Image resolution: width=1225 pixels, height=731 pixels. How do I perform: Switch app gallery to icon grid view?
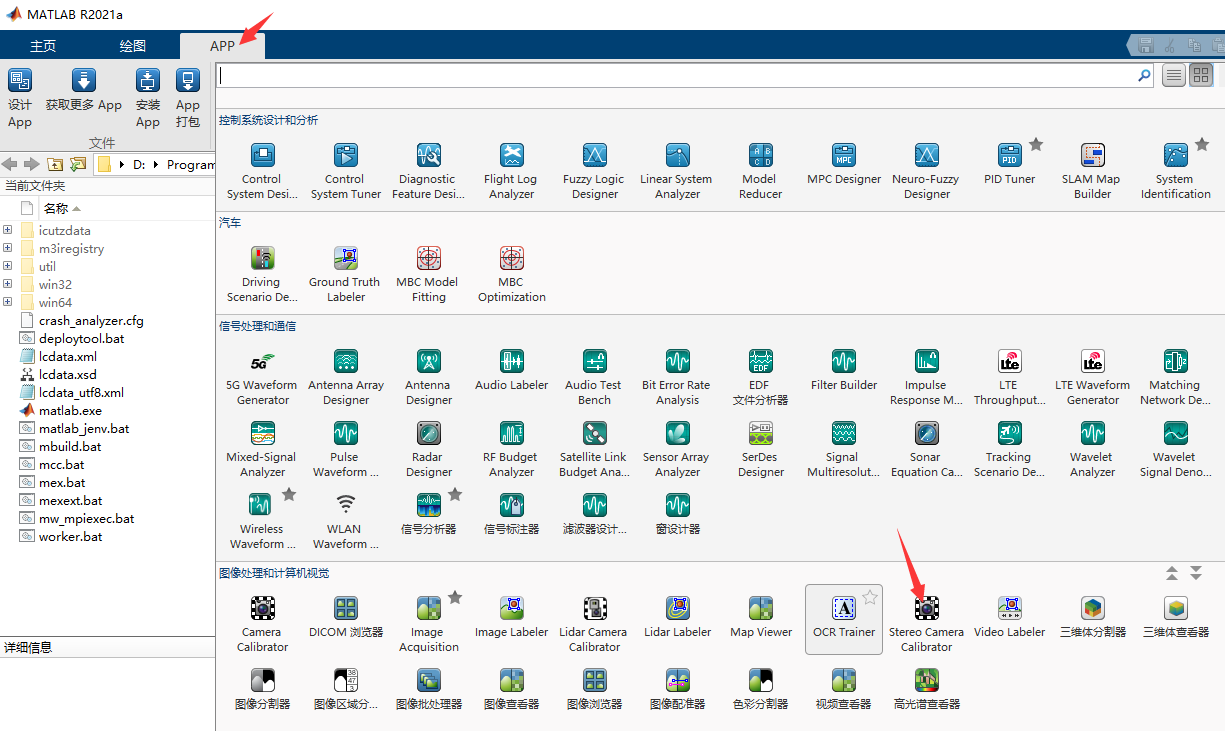(x=1201, y=75)
